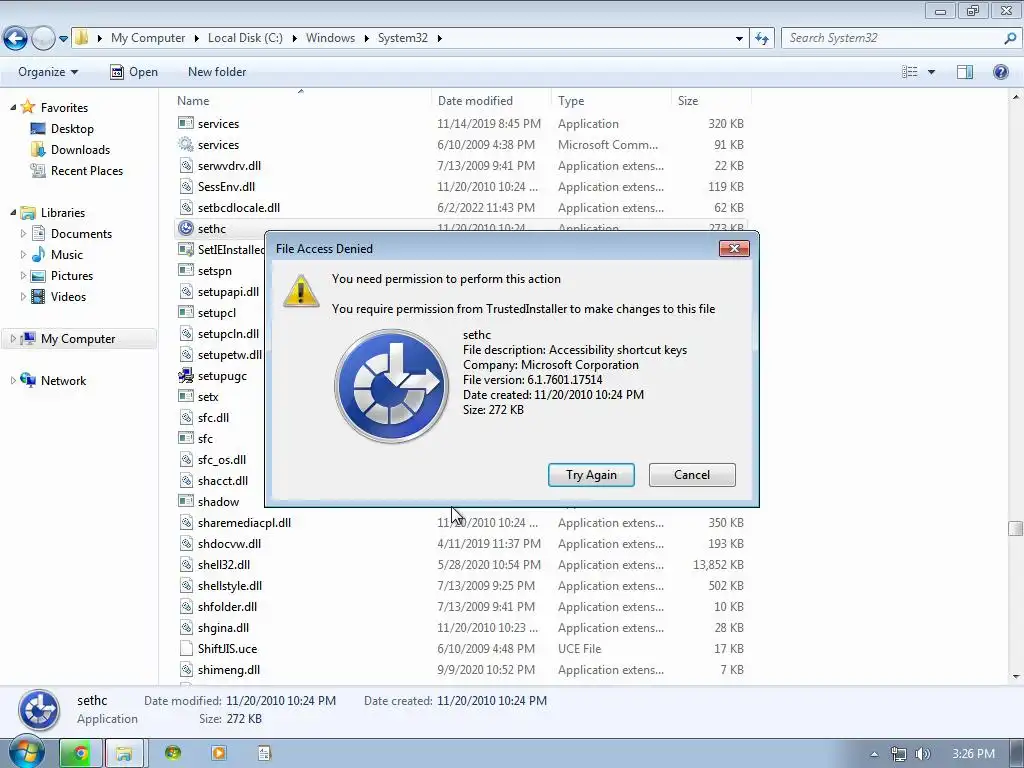Select shimeng.dll file

coord(229,669)
